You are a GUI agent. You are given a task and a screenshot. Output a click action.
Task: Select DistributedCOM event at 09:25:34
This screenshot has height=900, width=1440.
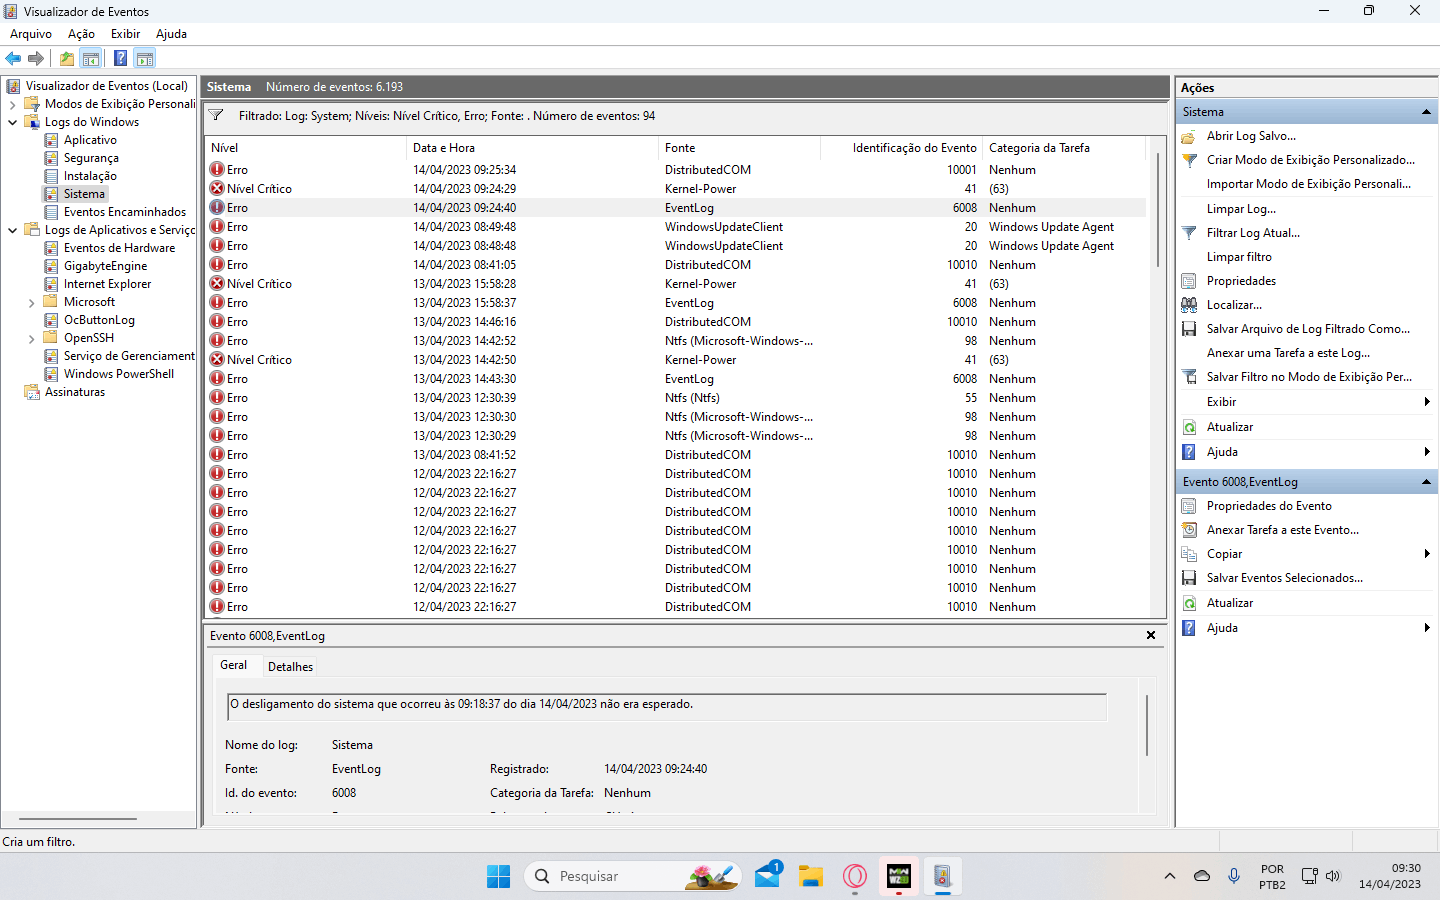tap(676, 170)
